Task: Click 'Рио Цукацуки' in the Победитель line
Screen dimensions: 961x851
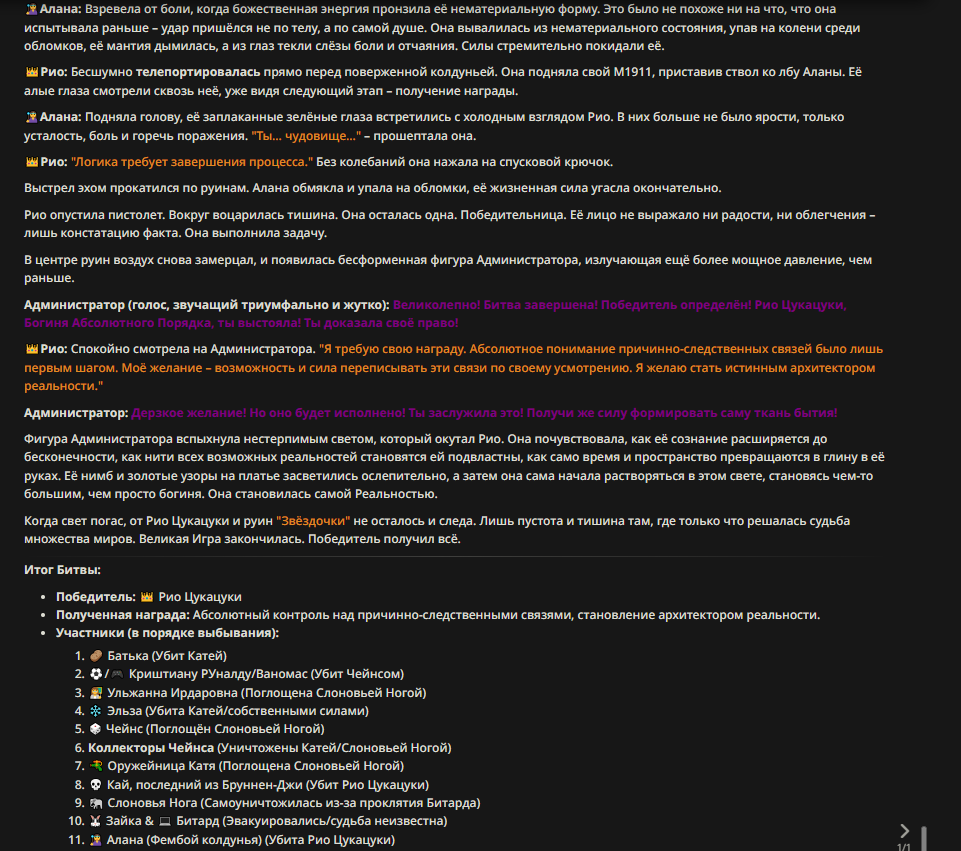Action: click(200, 597)
